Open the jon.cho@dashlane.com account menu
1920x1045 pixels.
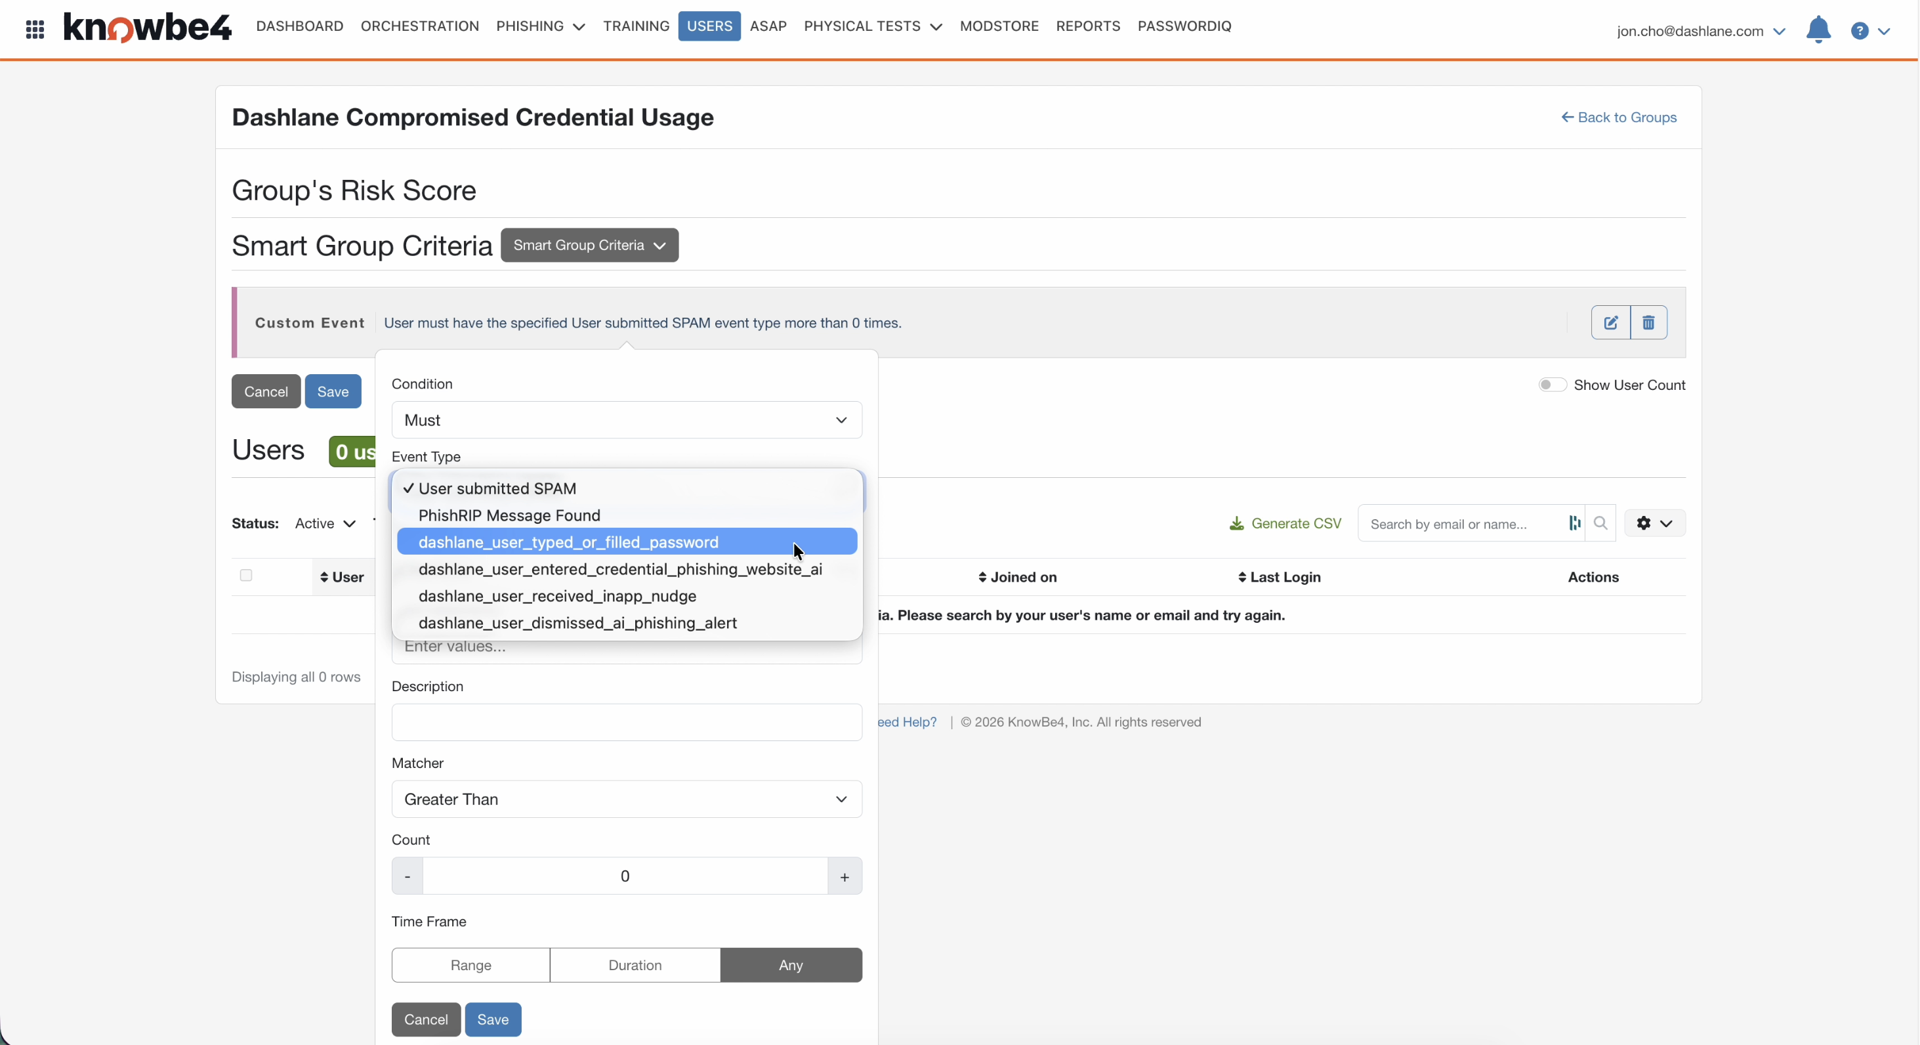coord(1701,31)
